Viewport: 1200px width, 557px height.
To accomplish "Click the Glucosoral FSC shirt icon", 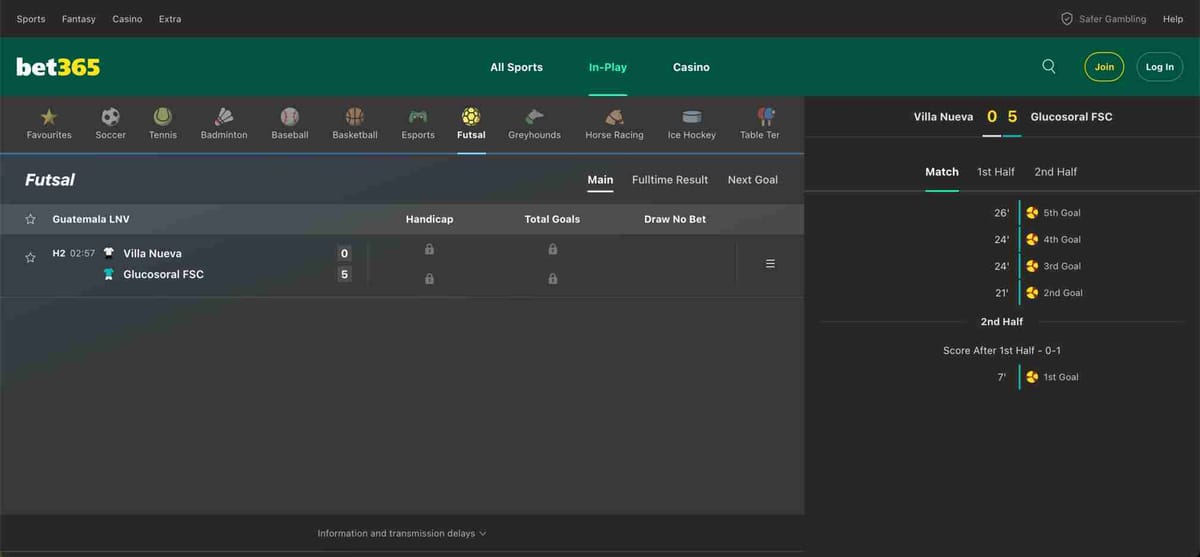I will click(x=108, y=274).
